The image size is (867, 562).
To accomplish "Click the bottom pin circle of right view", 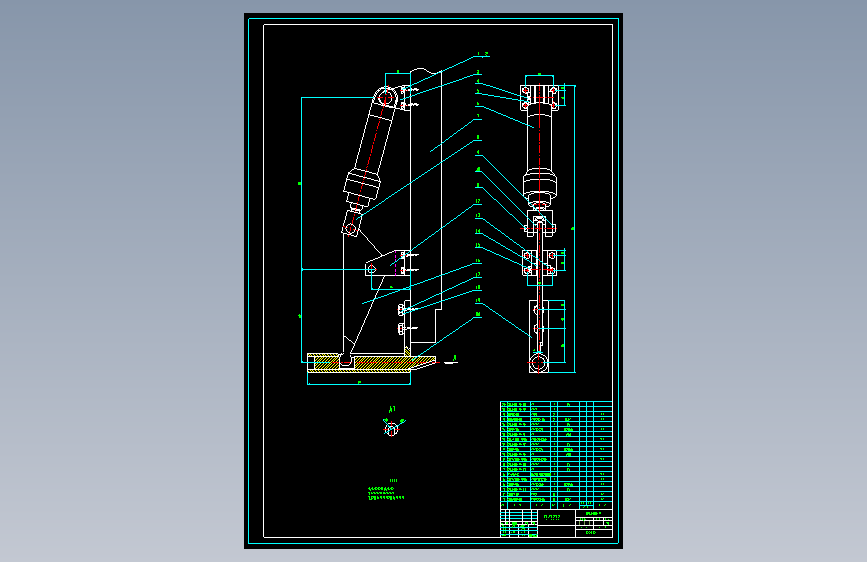I will tap(538, 363).
